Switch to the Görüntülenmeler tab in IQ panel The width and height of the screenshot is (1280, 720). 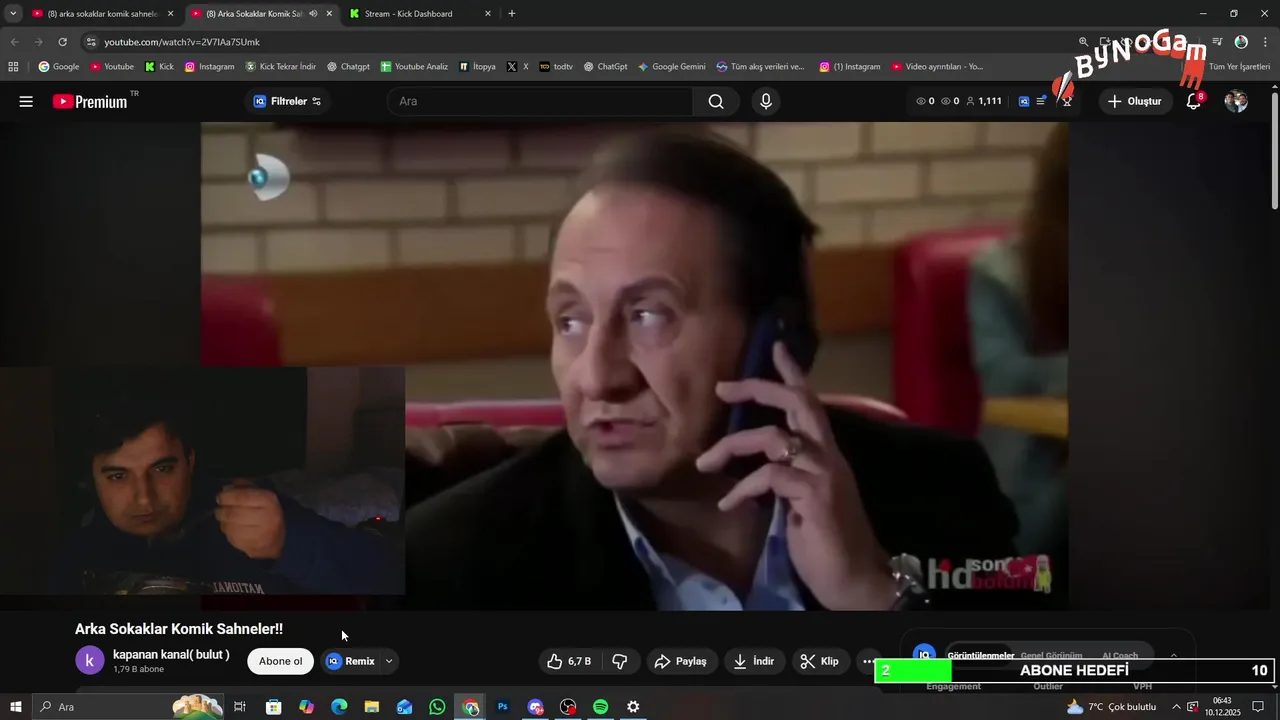(x=981, y=656)
